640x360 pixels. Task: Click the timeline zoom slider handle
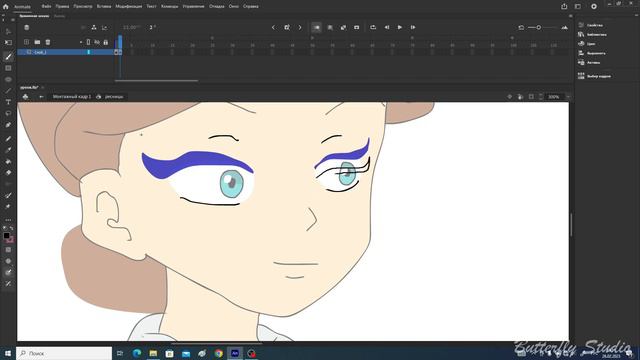coord(539,27)
